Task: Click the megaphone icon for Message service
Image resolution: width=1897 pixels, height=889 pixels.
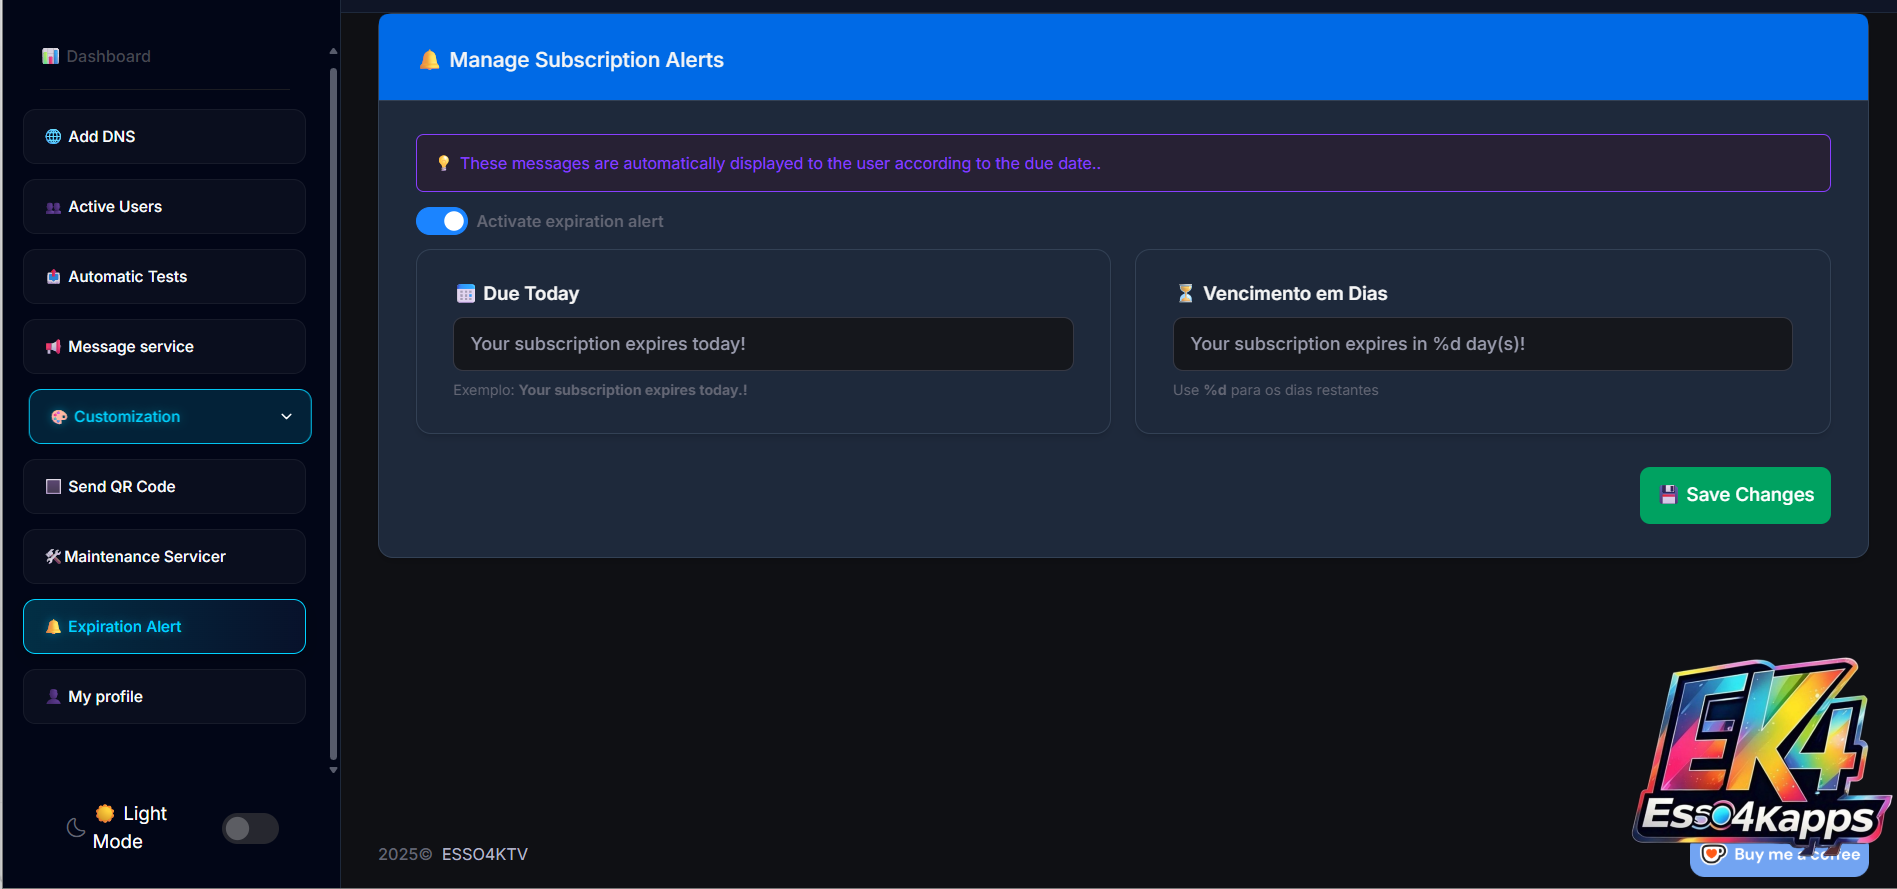Action: [53, 347]
